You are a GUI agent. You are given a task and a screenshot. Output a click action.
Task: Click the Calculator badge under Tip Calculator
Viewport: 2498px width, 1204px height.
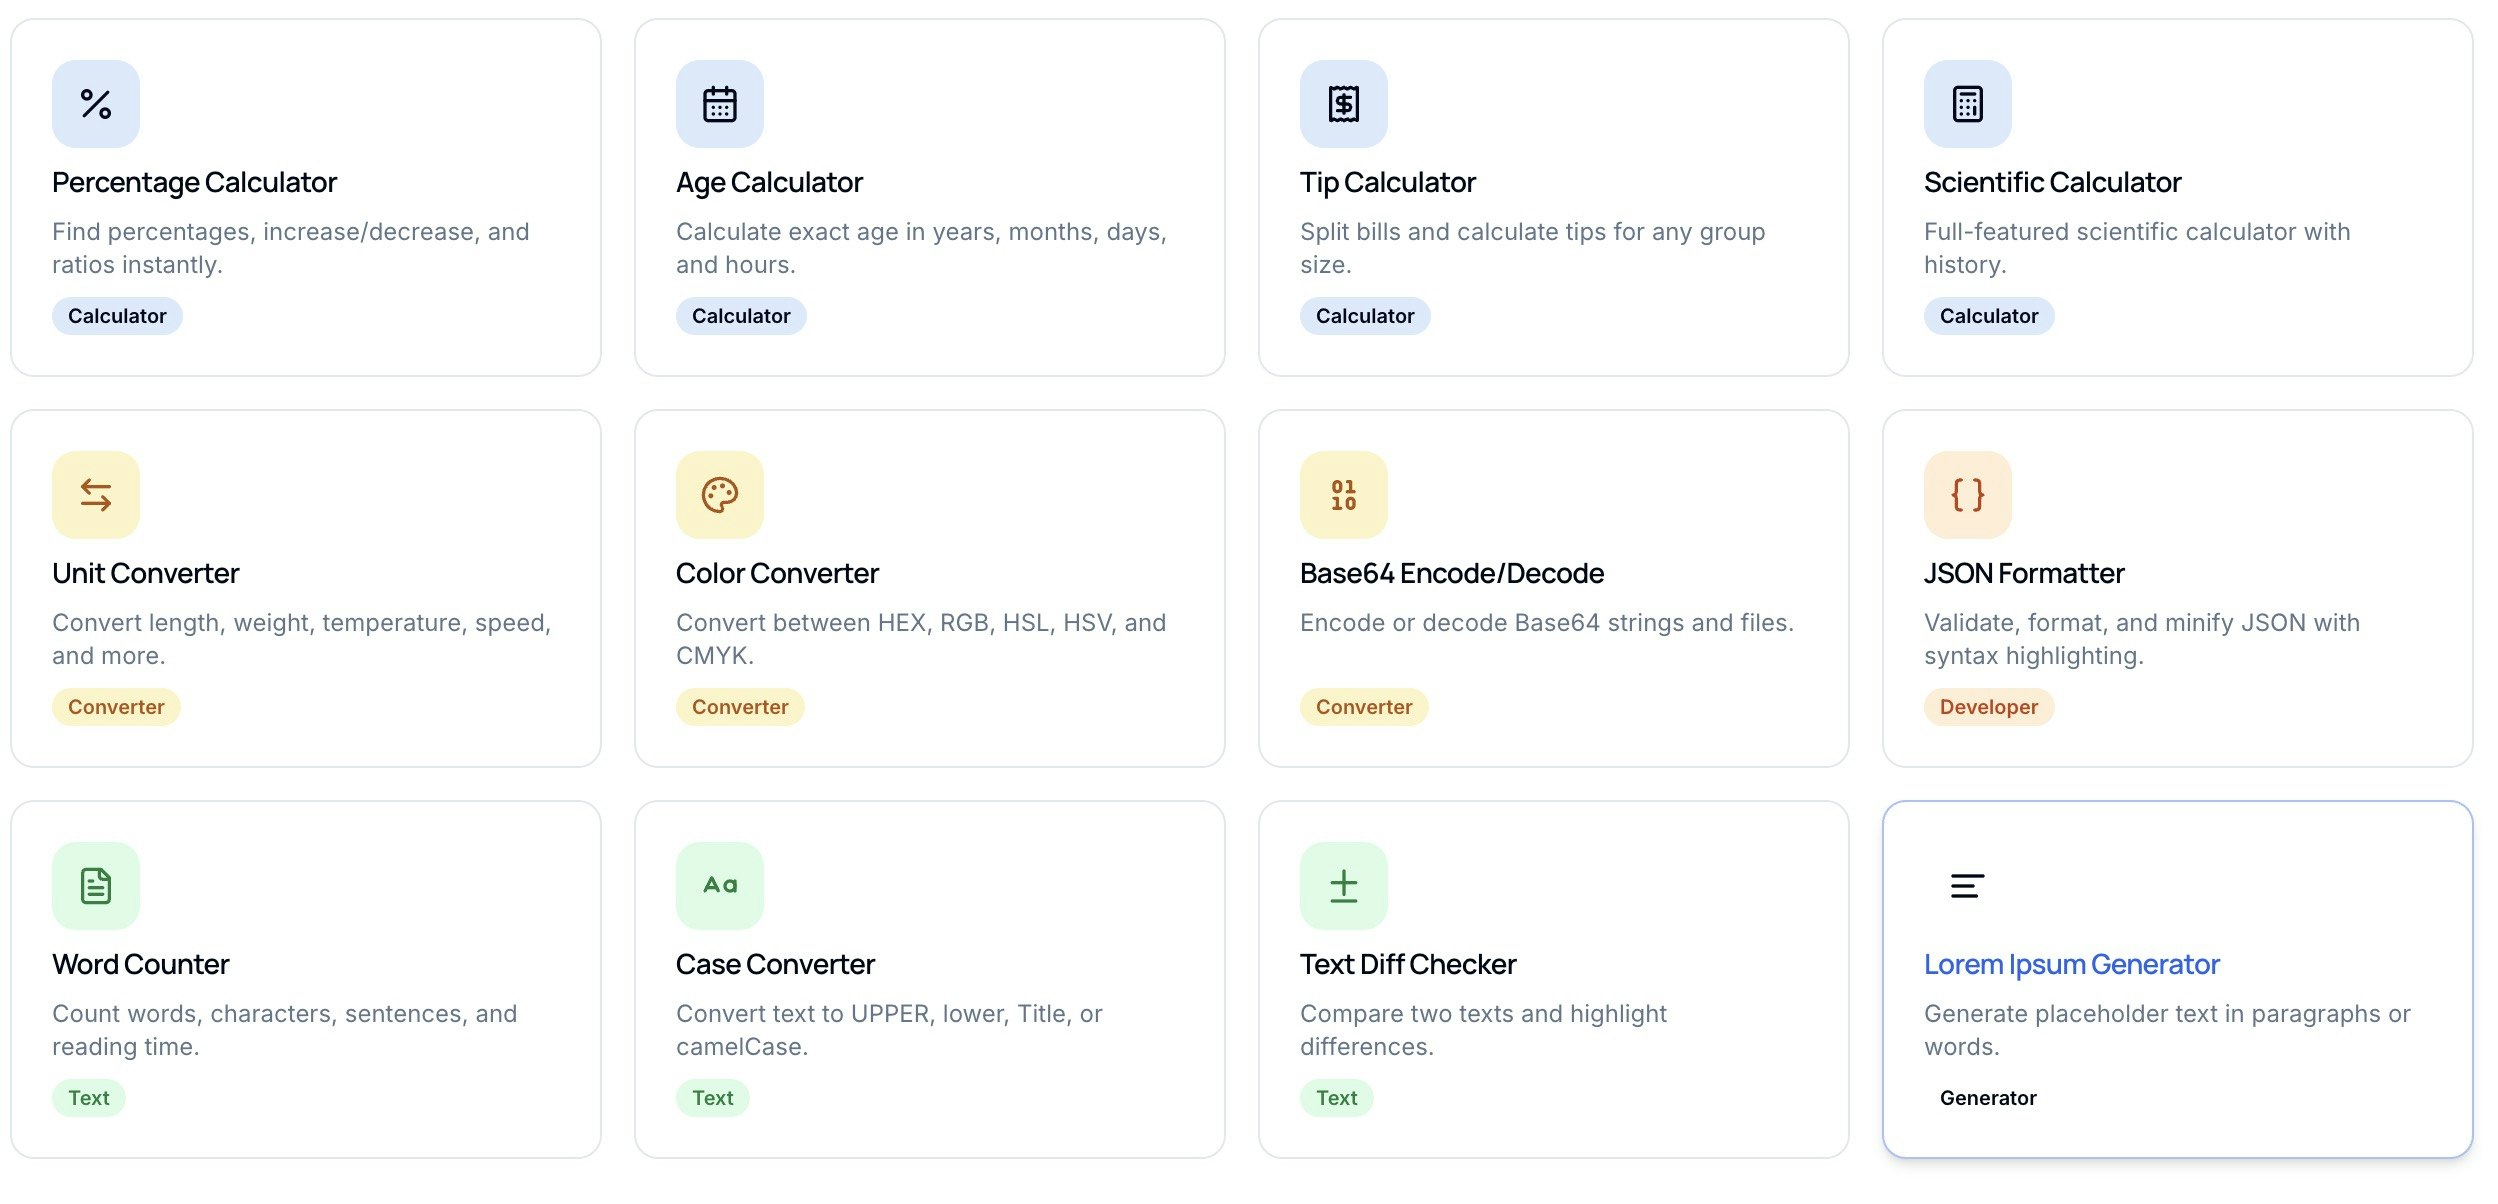click(1365, 316)
